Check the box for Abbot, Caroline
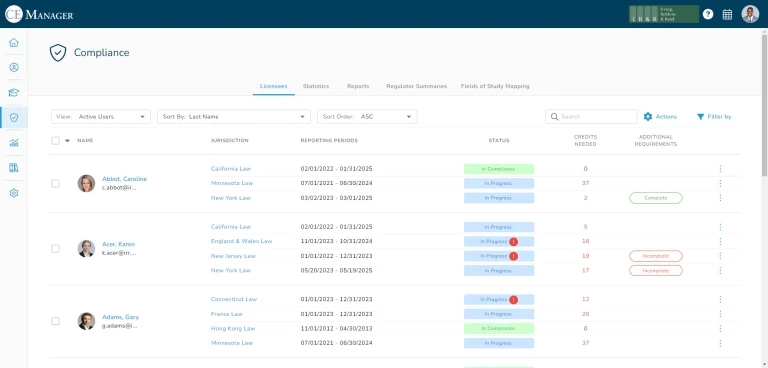The height and width of the screenshot is (368, 768). [55, 183]
